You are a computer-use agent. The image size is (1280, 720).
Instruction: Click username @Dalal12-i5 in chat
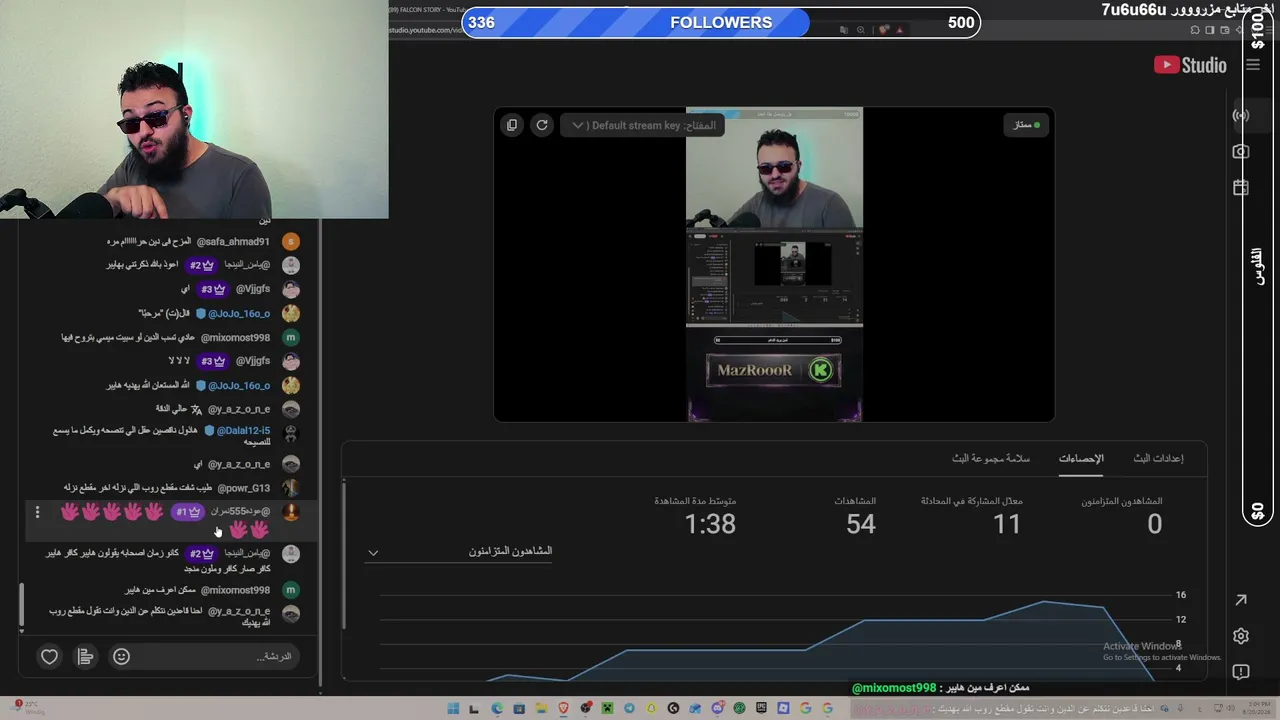pos(243,431)
